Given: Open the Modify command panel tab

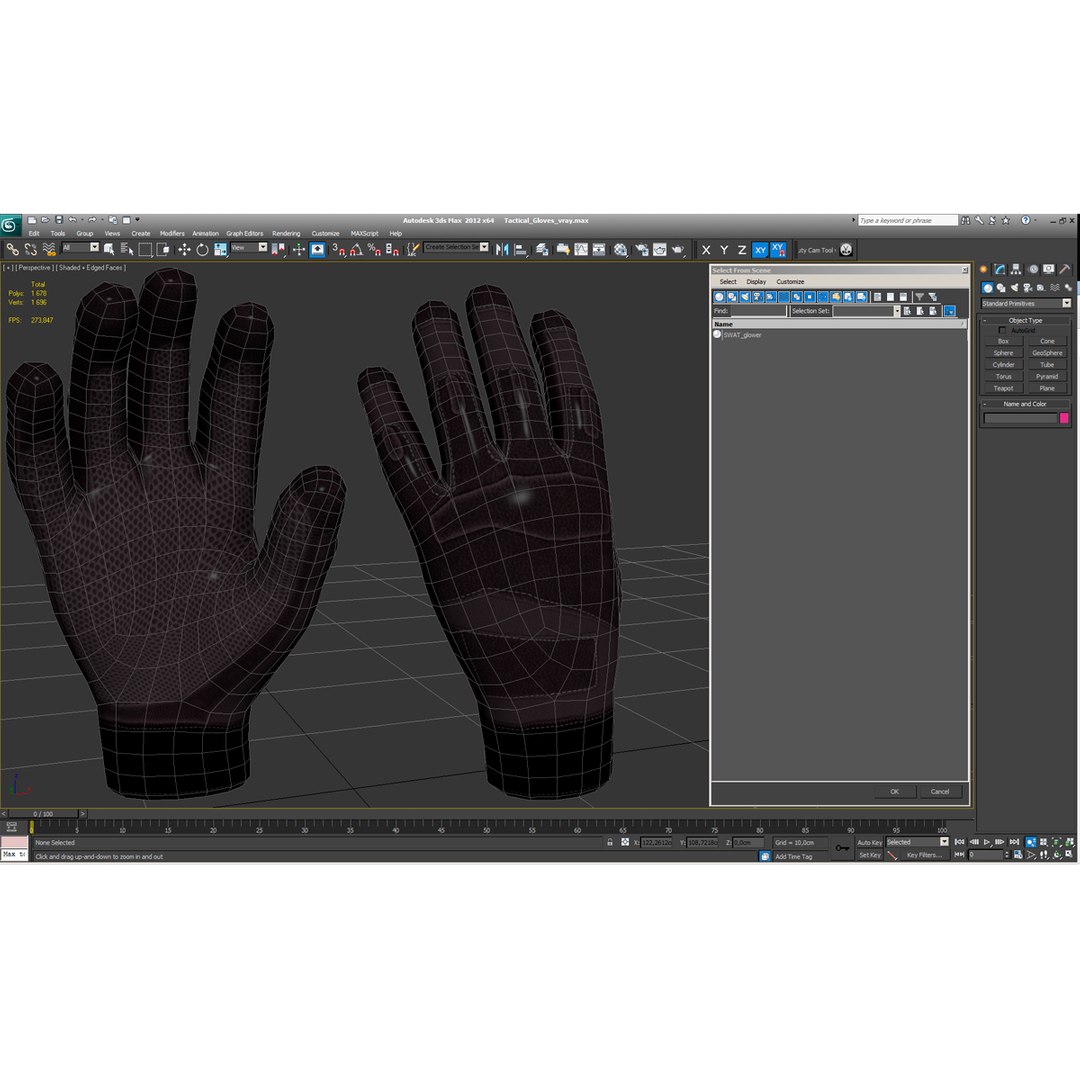Looking at the screenshot, I should point(999,269).
